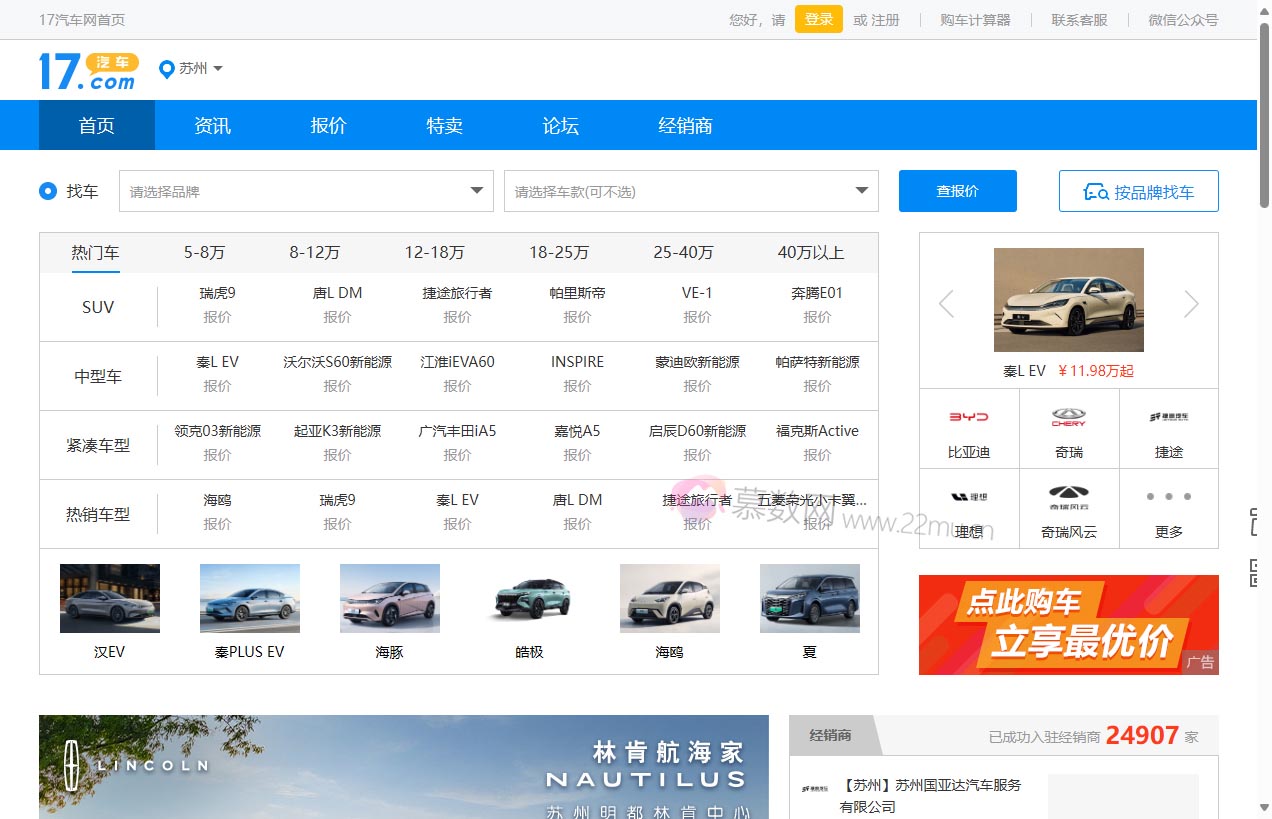1272x819 pixels.
Task: Click the yellow 登录 login button
Action: pyautogui.click(x=818, y=19)
